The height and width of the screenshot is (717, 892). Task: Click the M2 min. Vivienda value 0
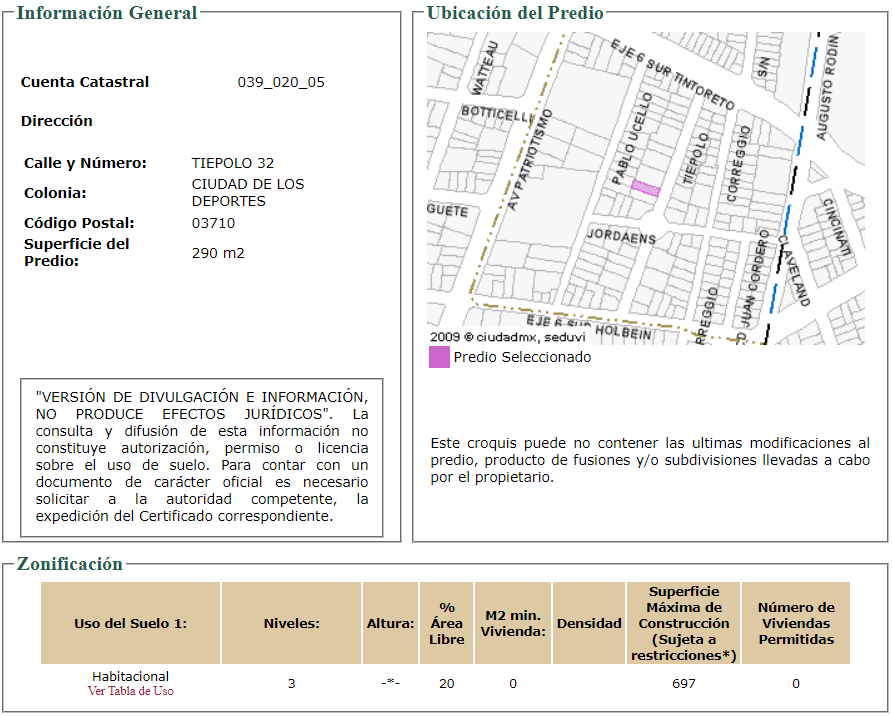(513, 683)
